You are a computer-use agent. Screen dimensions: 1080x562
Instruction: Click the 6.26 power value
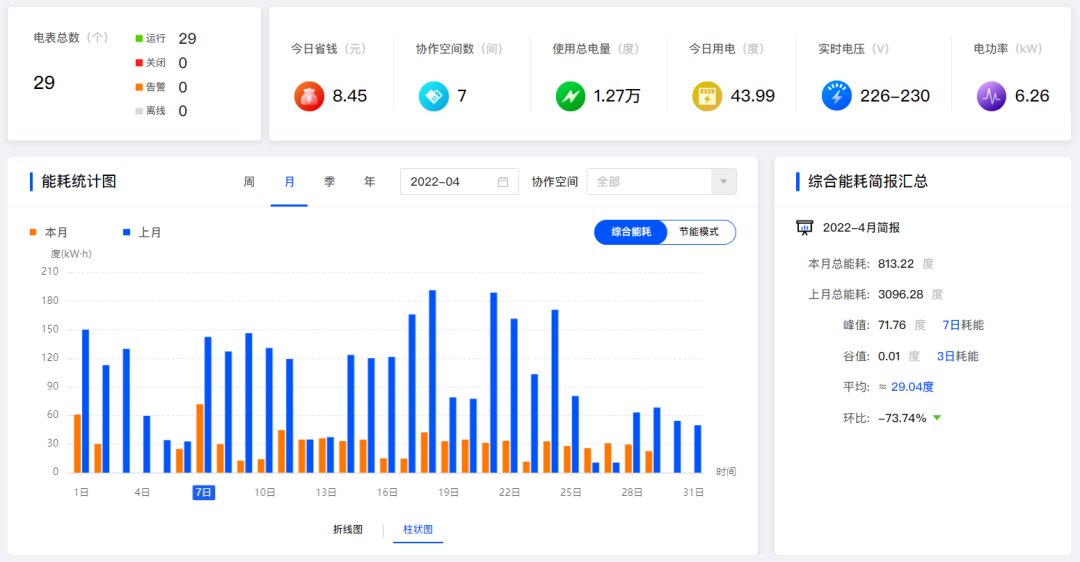(x=1032, y=96)
